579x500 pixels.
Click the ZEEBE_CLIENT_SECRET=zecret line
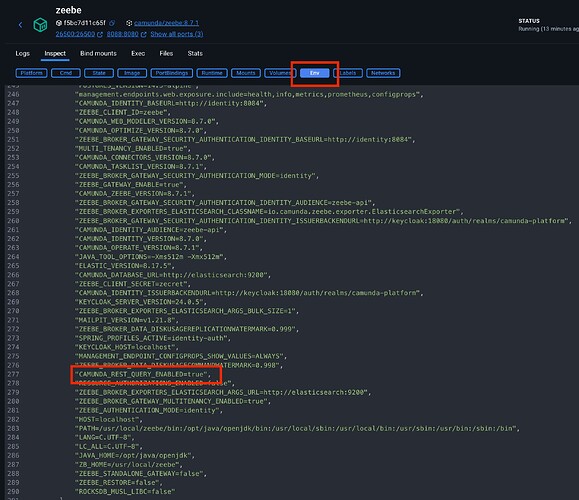click(133, 284)
